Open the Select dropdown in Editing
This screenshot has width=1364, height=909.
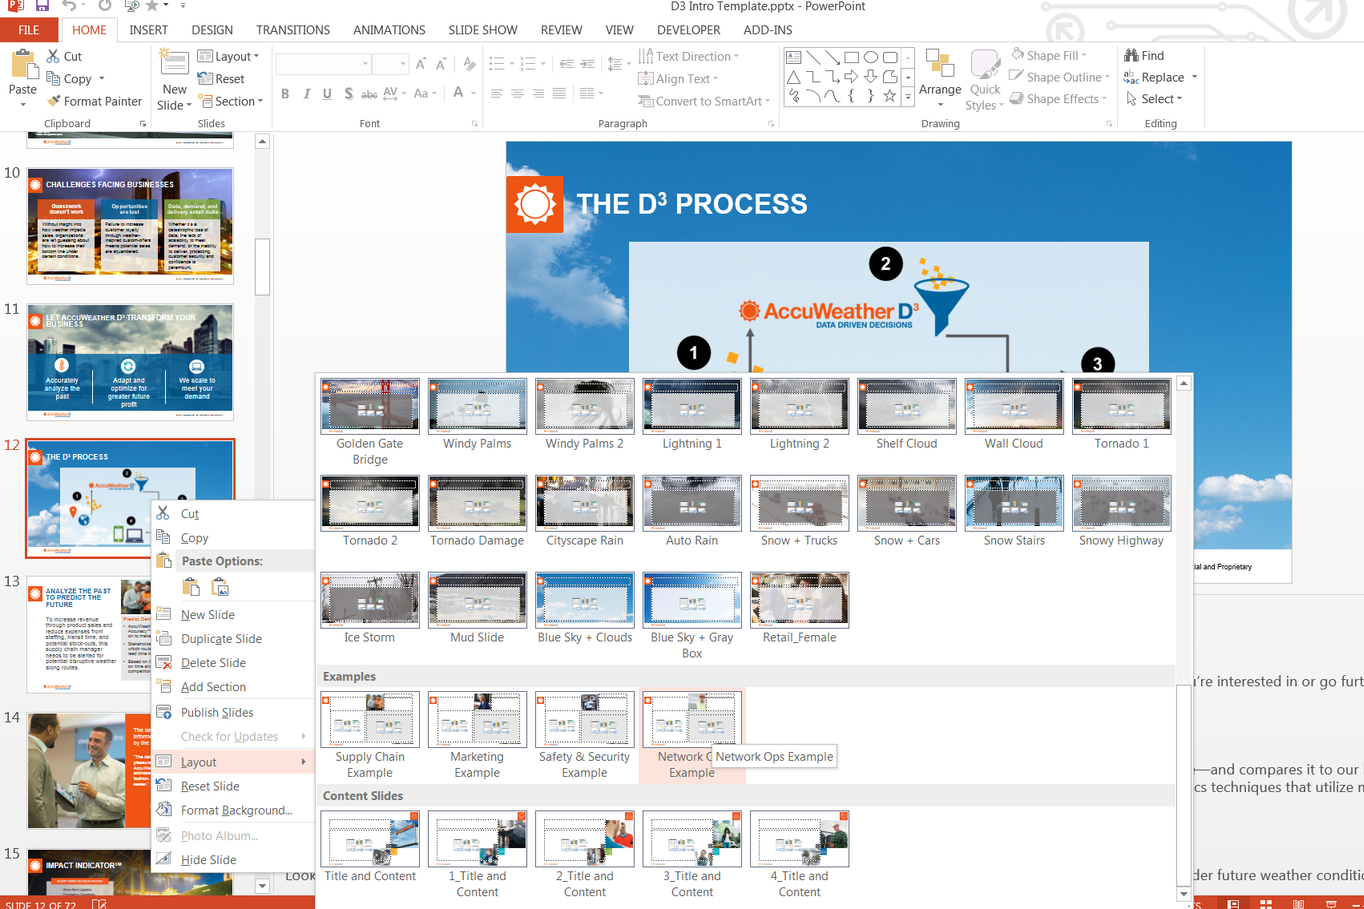point(1154,99)
